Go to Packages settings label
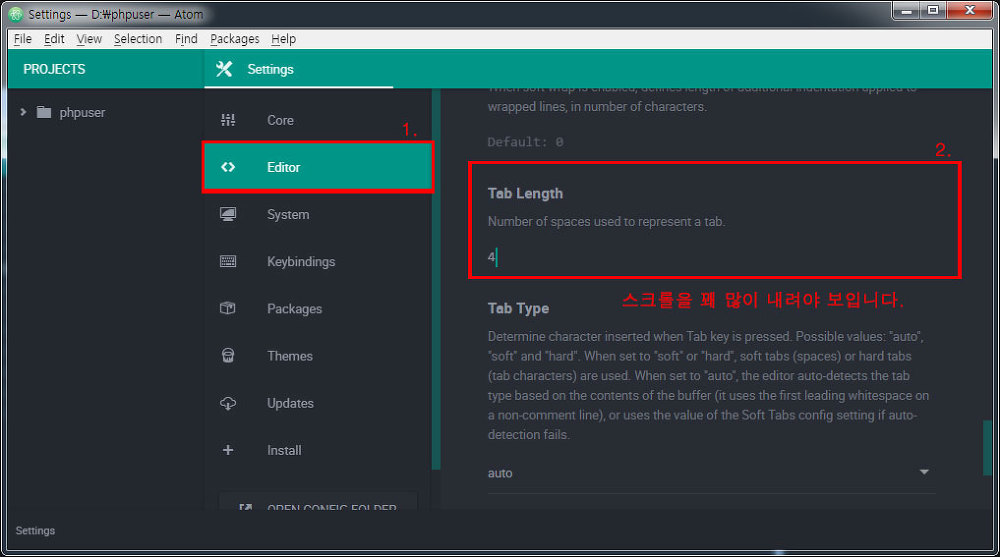Viewport: 1000px width, 557px height. click(294, 309)
